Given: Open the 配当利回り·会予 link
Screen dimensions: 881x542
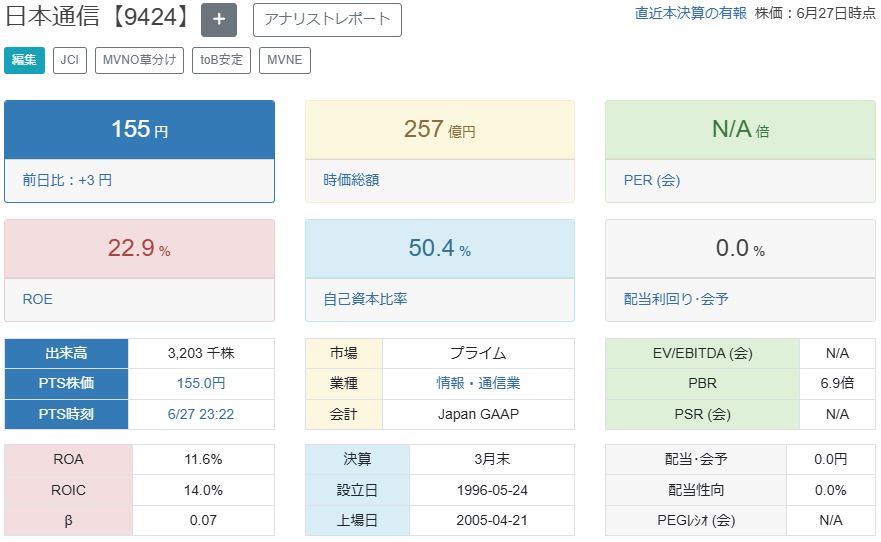Looking at the screenshot, I should click(x=676, y=299).
